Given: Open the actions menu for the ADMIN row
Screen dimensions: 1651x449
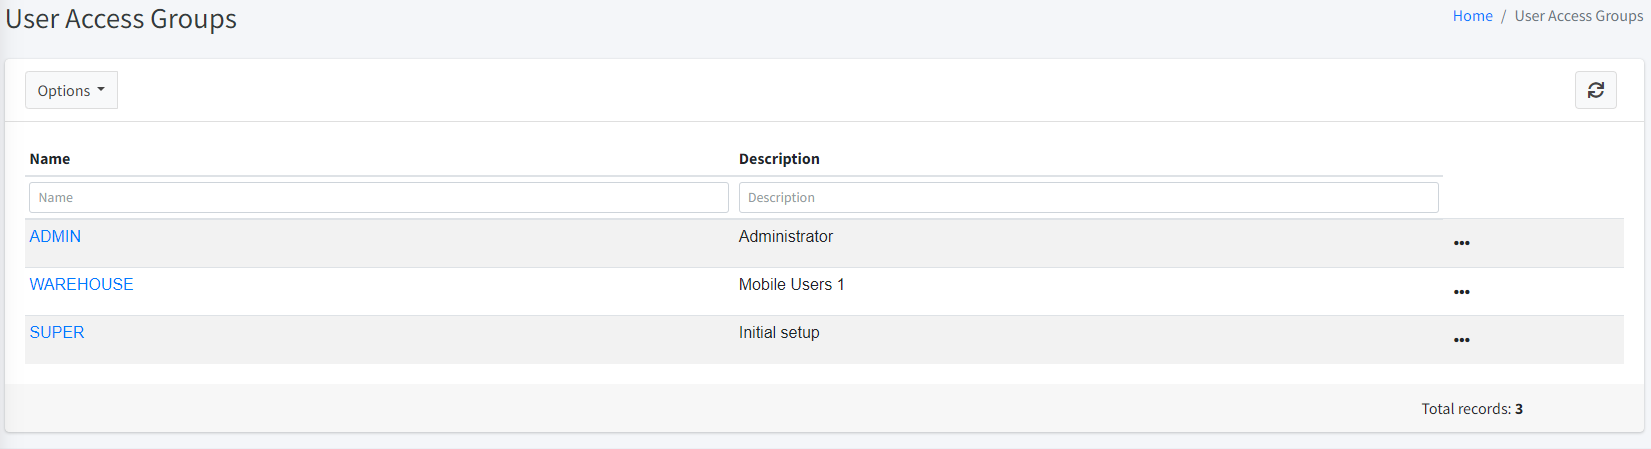Looking at the screenshot, I should click(1461, 243).
